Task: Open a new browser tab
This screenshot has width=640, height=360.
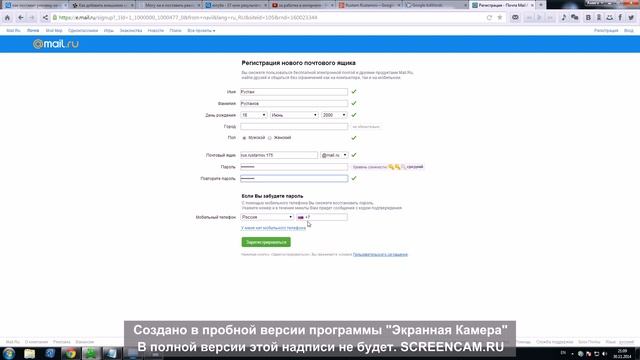Action: [x=541, y=5]
